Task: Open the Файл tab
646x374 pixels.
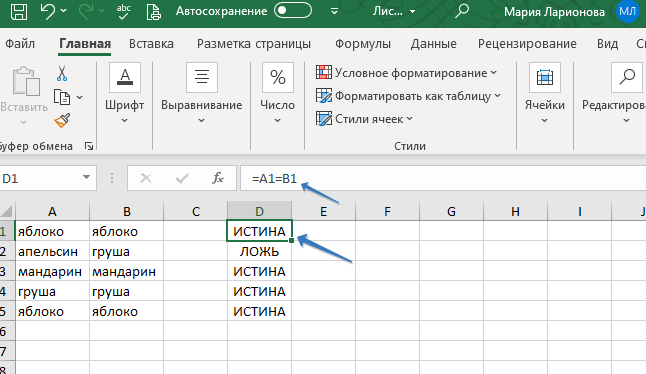Action: [x=20, y=44]
